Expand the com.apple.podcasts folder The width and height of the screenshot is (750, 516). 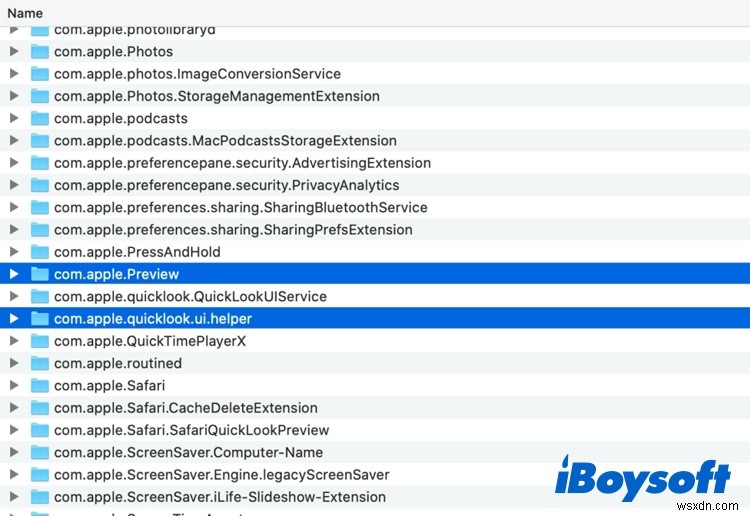[x=14, y=118]
